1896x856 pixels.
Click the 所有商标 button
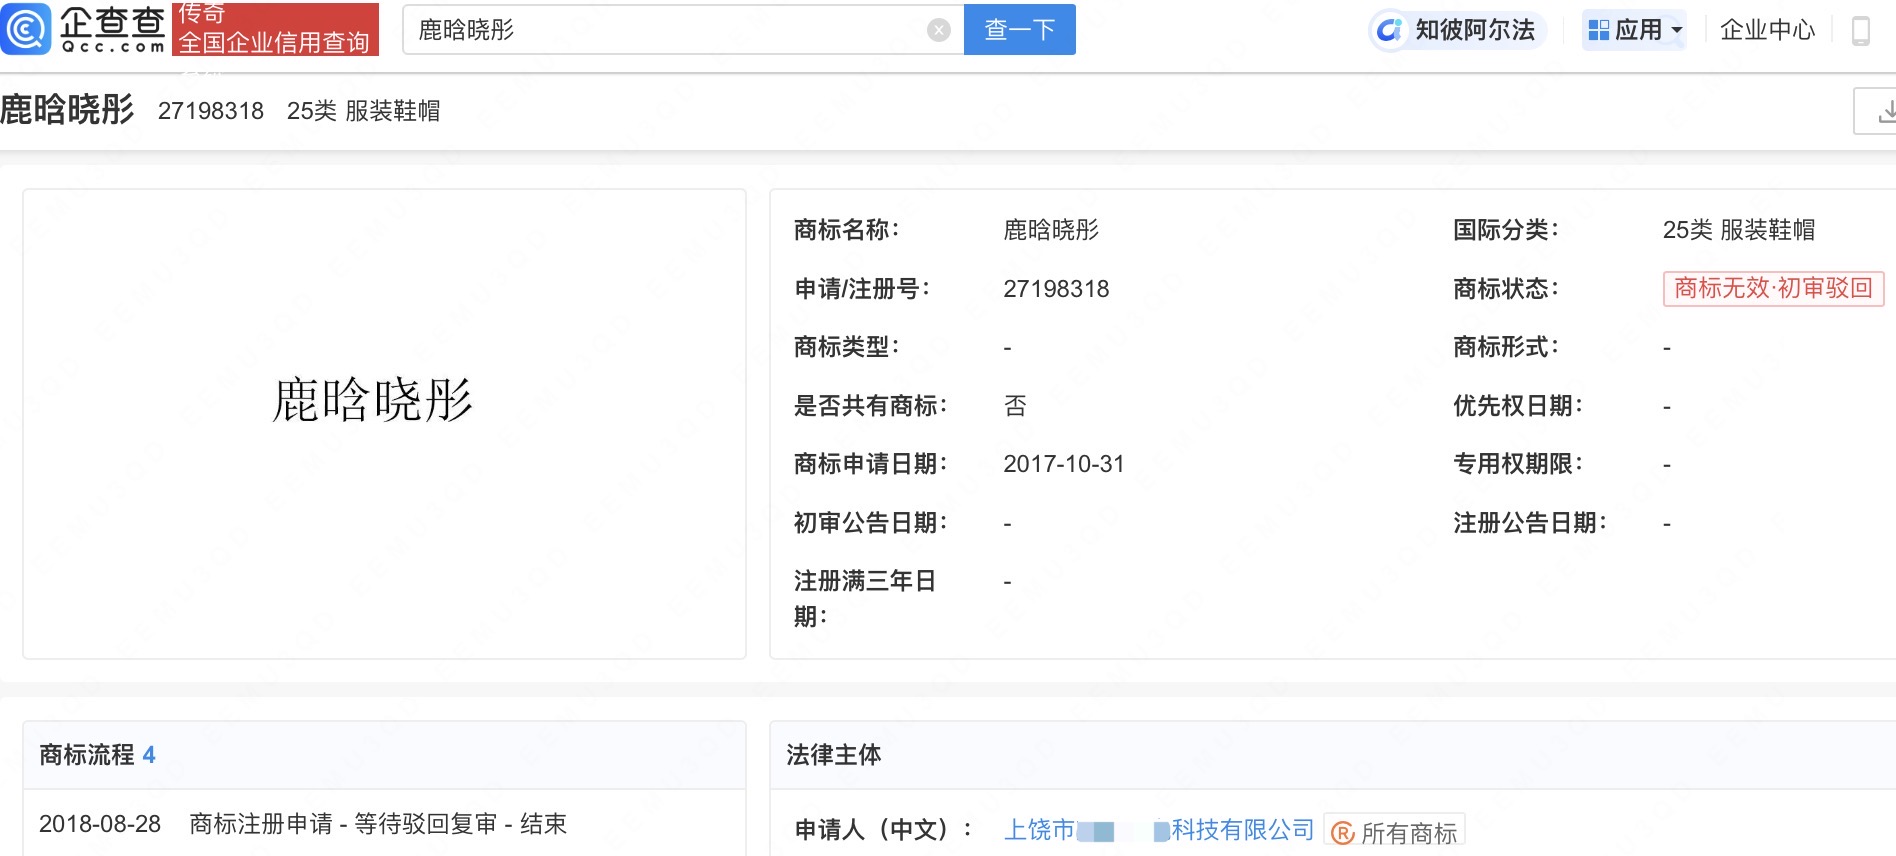click(x=1395, y=832)
